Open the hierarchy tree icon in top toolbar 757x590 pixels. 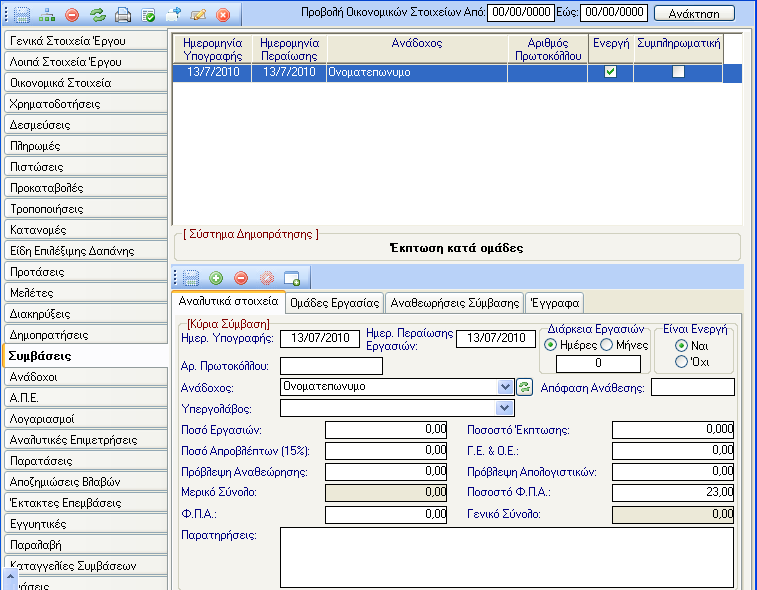pyautogui.click(x=47, y=15)
